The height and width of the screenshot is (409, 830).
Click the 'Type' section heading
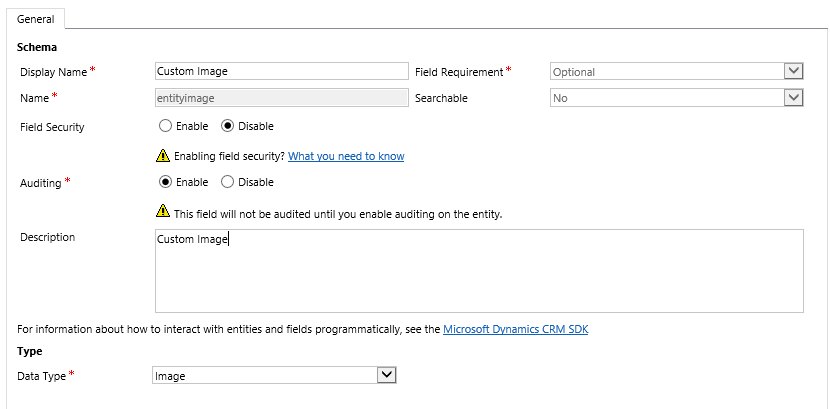[x=30, y=351]
